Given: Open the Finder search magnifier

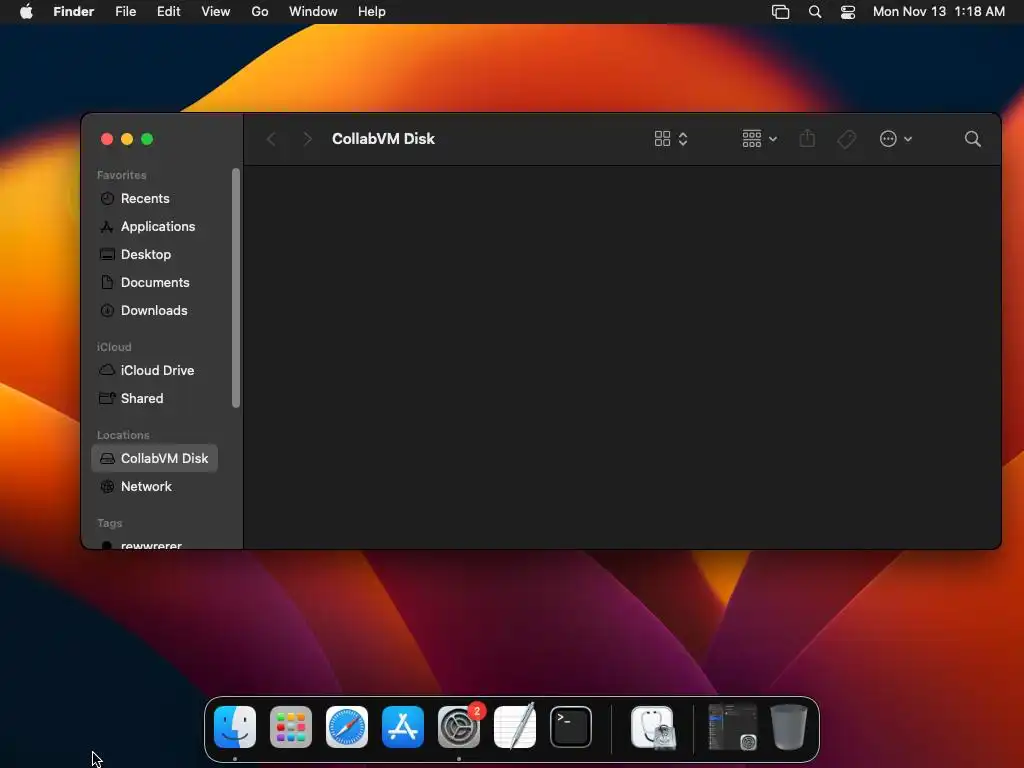Looking at the screenshot, I should point(972,138).
